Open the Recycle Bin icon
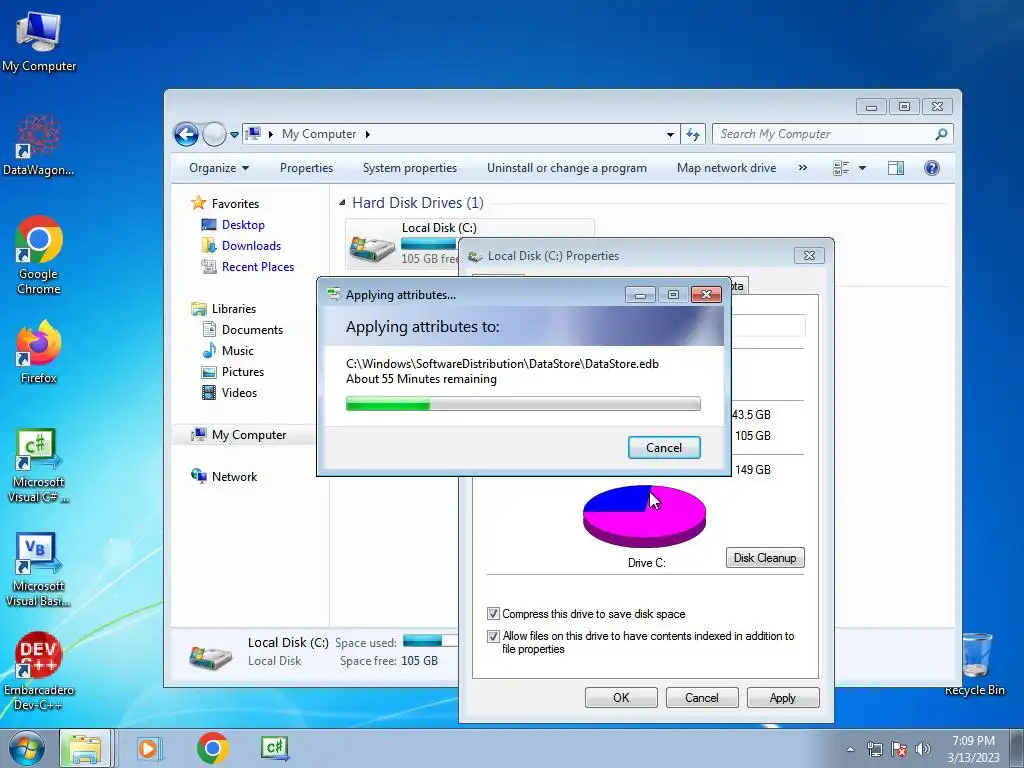 (x=974, y=664)
